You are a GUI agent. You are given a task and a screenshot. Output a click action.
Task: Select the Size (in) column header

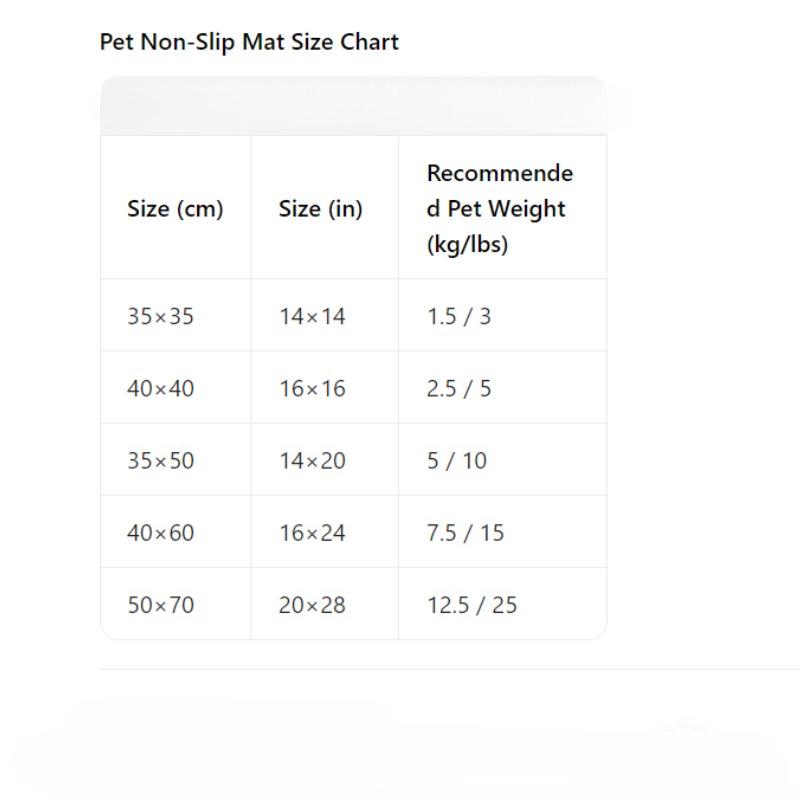point(324,208)
